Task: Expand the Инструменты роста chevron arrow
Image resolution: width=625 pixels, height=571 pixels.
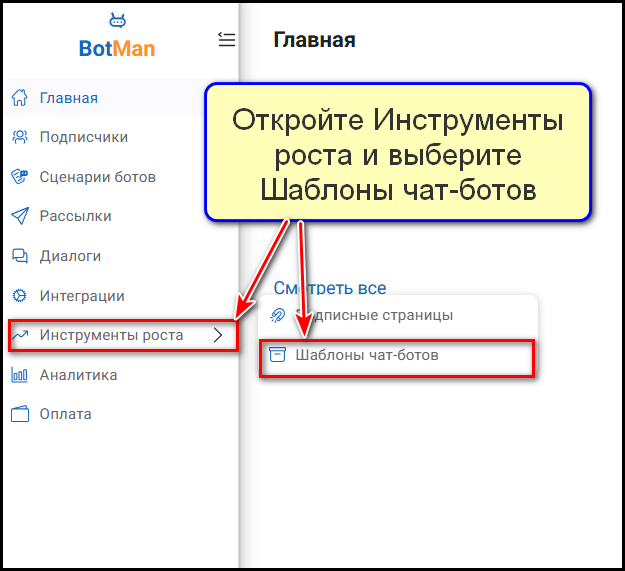Action: (x=219, y=336)
